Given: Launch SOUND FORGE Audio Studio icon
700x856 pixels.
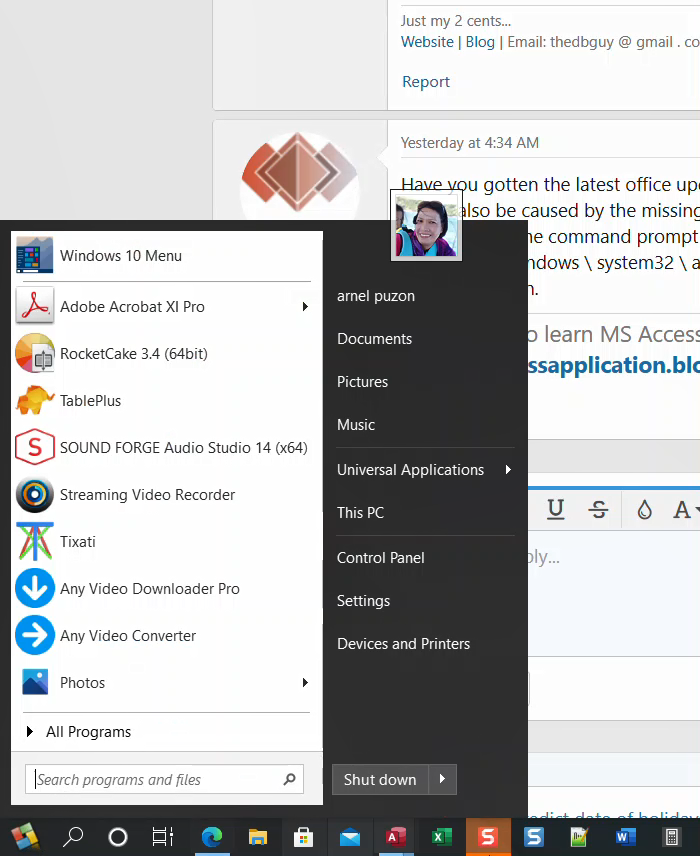Looking at the screenshot, I should point(35,447).
